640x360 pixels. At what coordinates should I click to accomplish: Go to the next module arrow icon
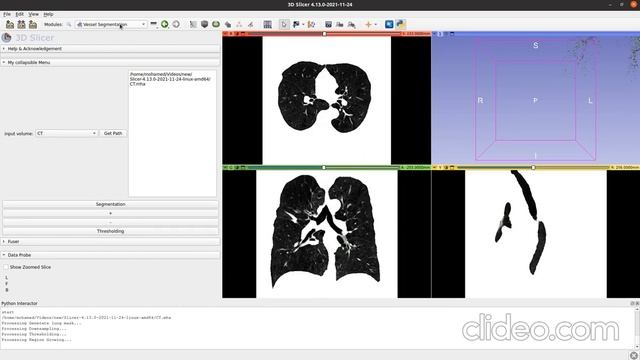[176, 24]
